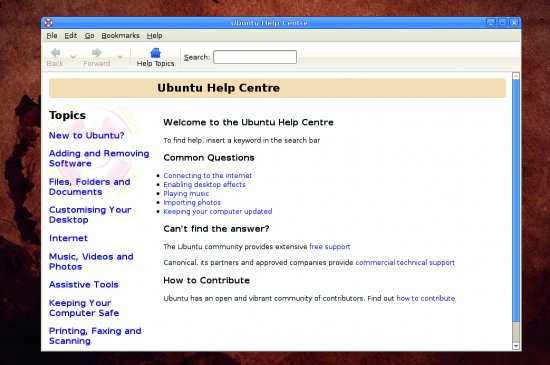Click the Back arrow icon
The image size is (550, 365).
click(55, 53)
